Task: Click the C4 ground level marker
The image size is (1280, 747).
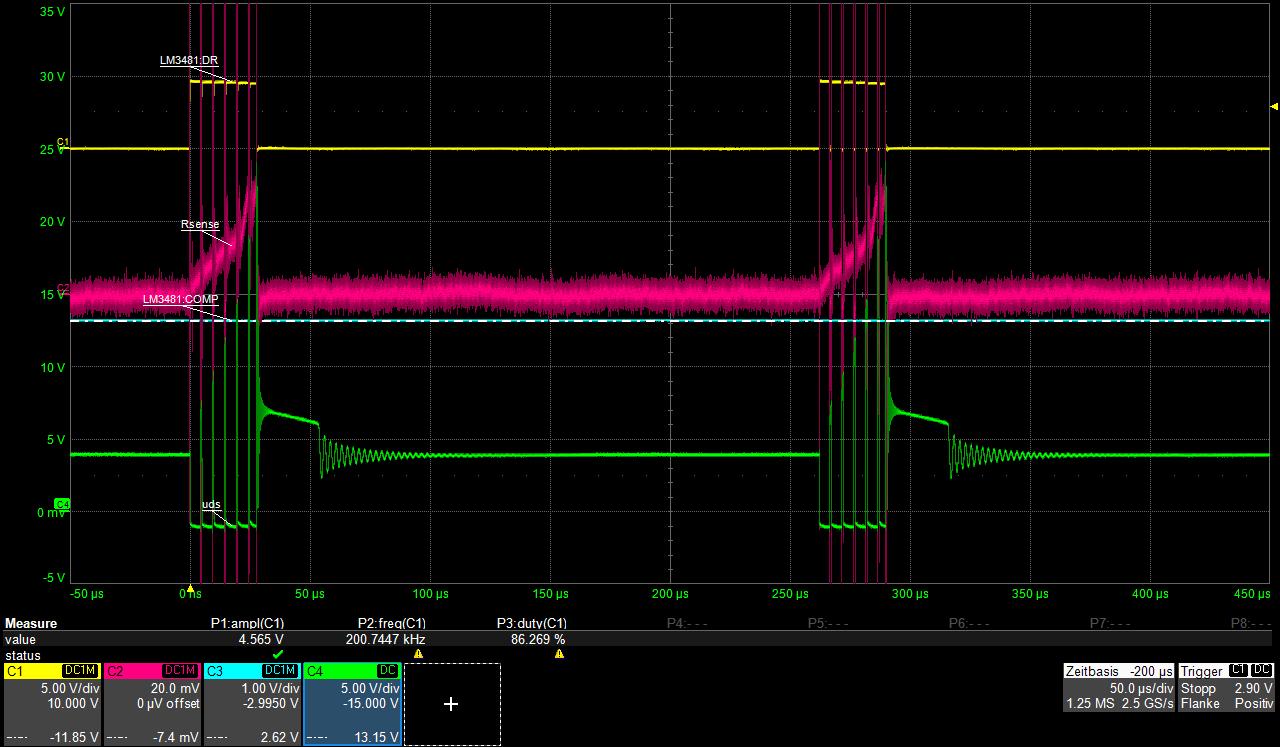Action: click(62, 504)
